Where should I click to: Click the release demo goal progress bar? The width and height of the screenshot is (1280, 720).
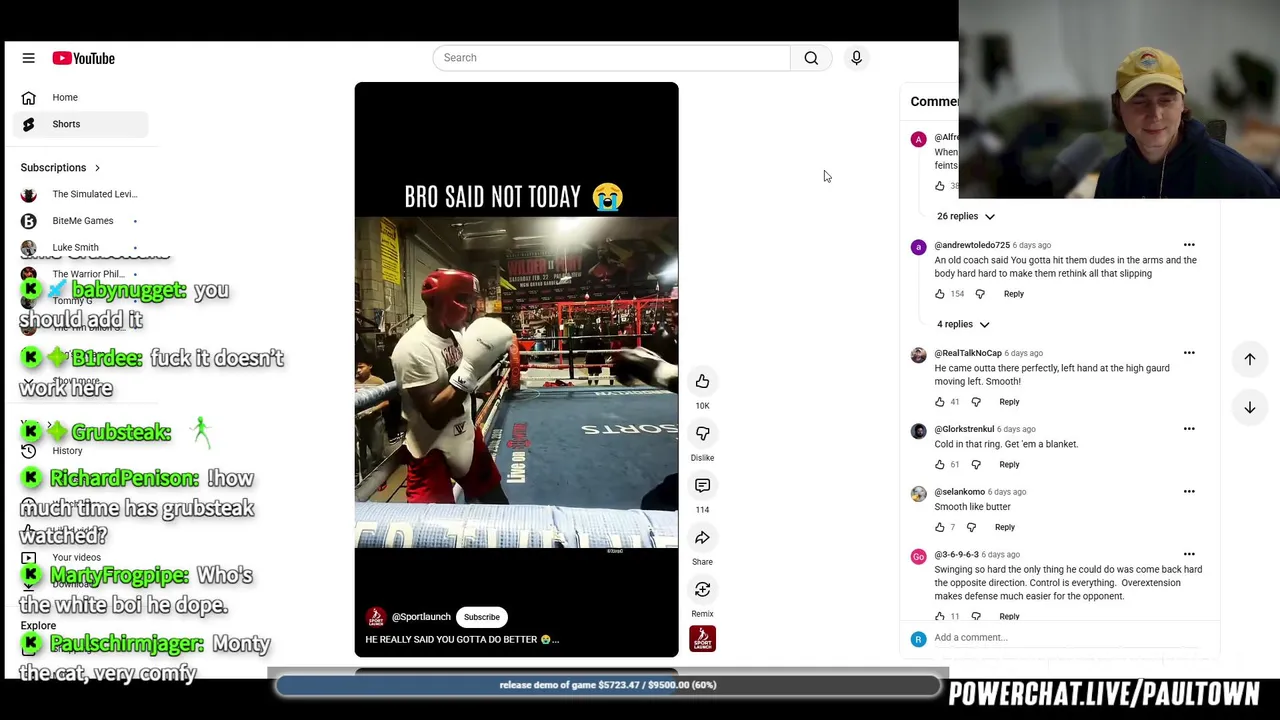[x=608, y=685]
